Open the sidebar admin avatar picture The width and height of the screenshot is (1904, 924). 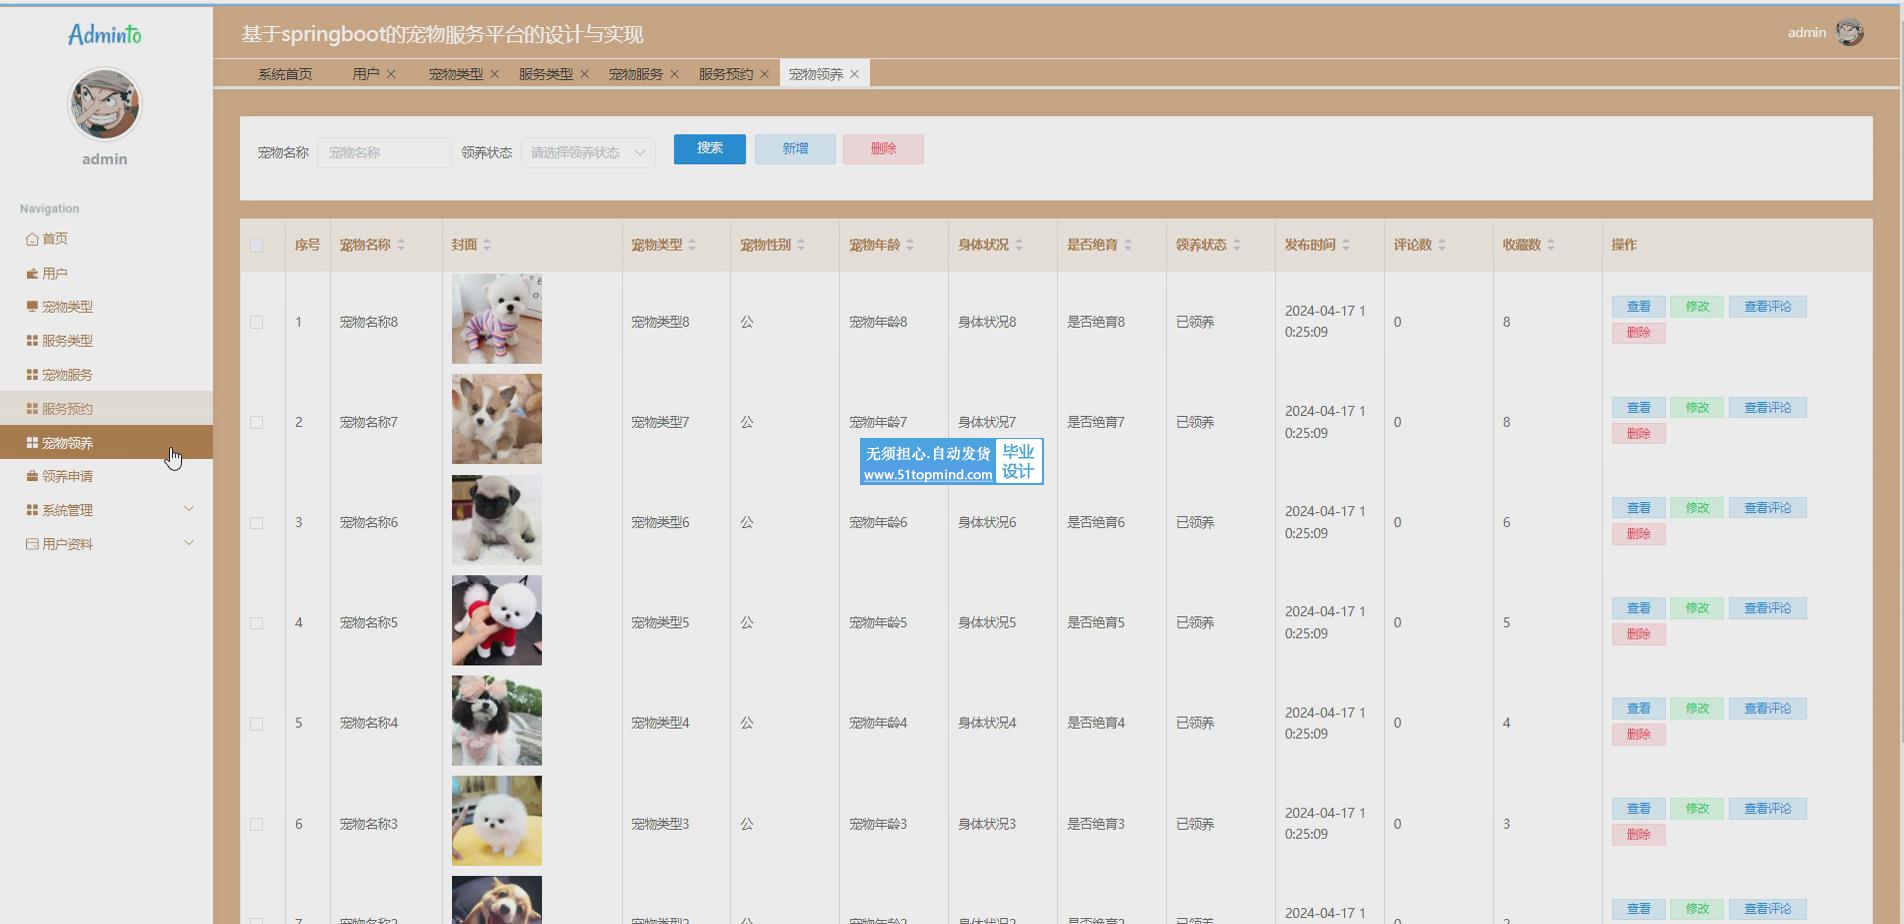click(x=105, y=104)
